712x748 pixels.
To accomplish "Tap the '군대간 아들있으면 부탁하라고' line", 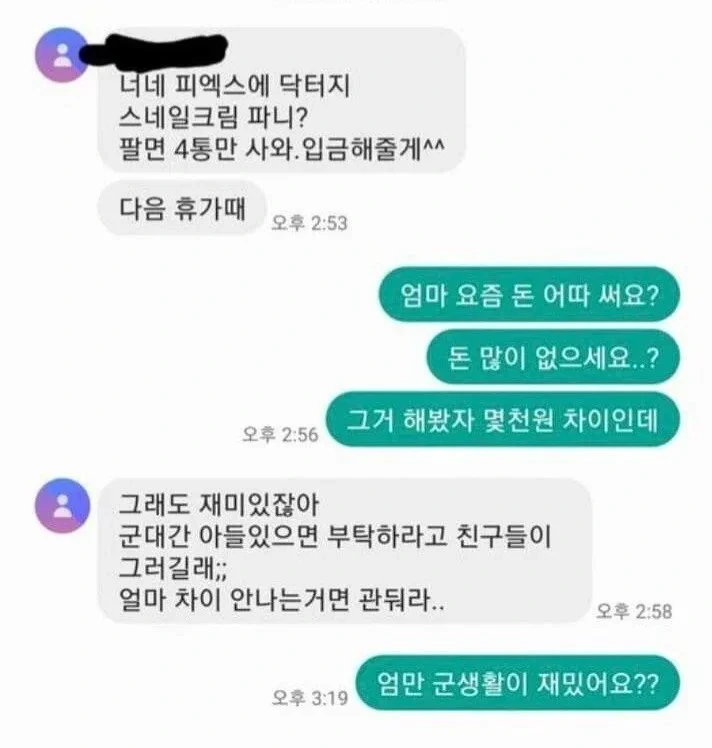I will (x=282, y=536).
